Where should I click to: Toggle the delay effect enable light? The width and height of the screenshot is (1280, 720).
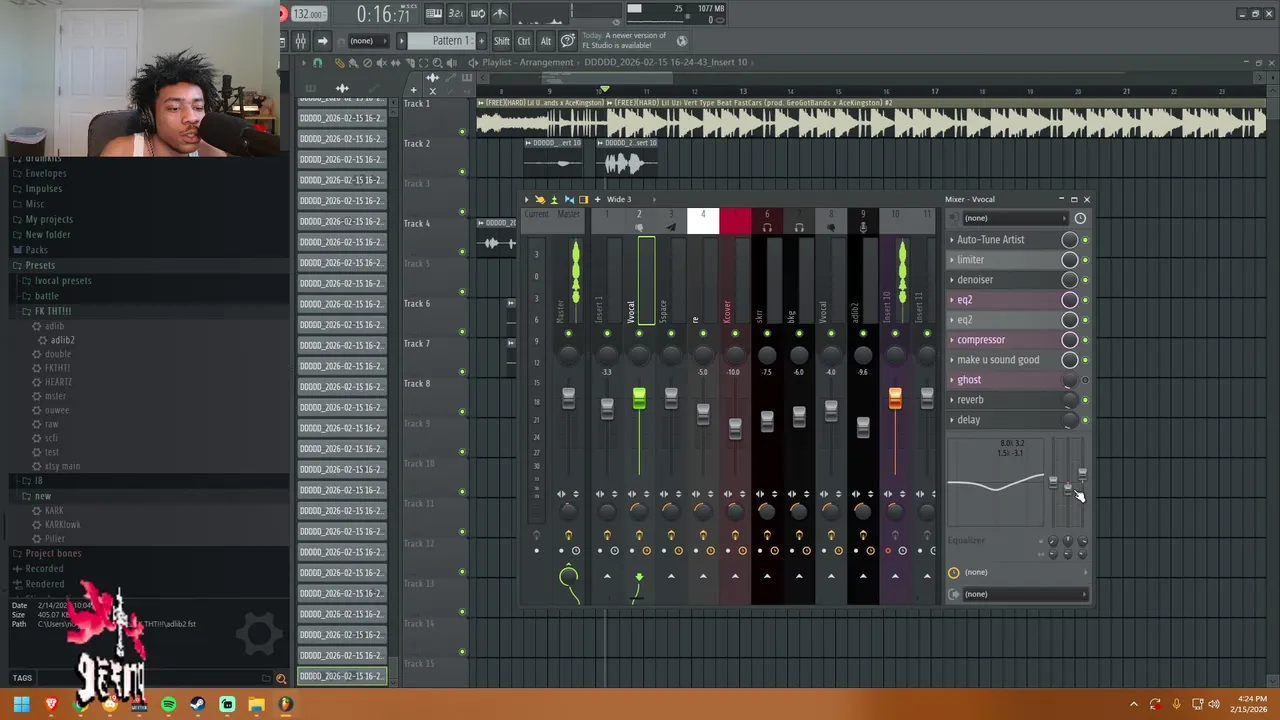pos(1085,420)
